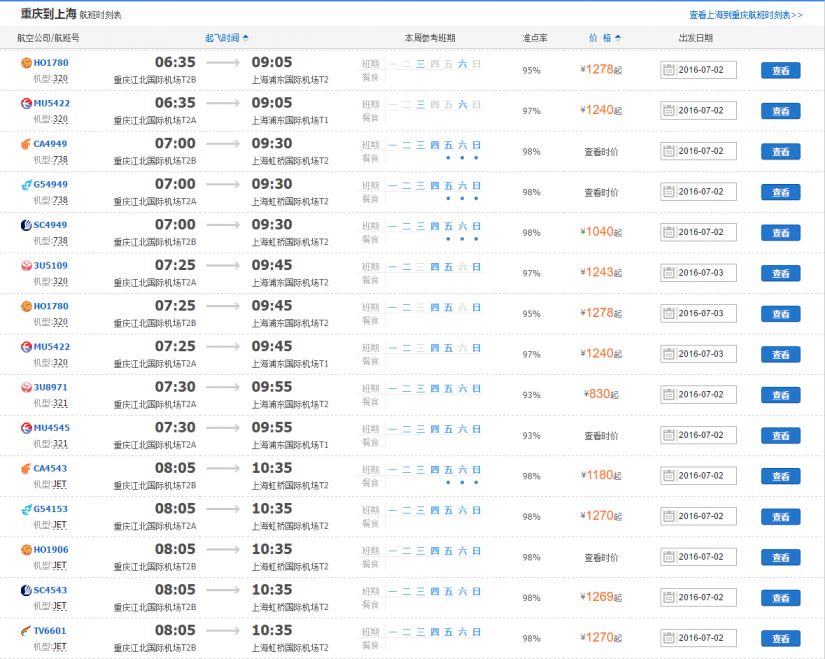Click aircraft type 321 under 3U8971
The height and width of the screenshot is (659, 825).
[x=60, y=403]
